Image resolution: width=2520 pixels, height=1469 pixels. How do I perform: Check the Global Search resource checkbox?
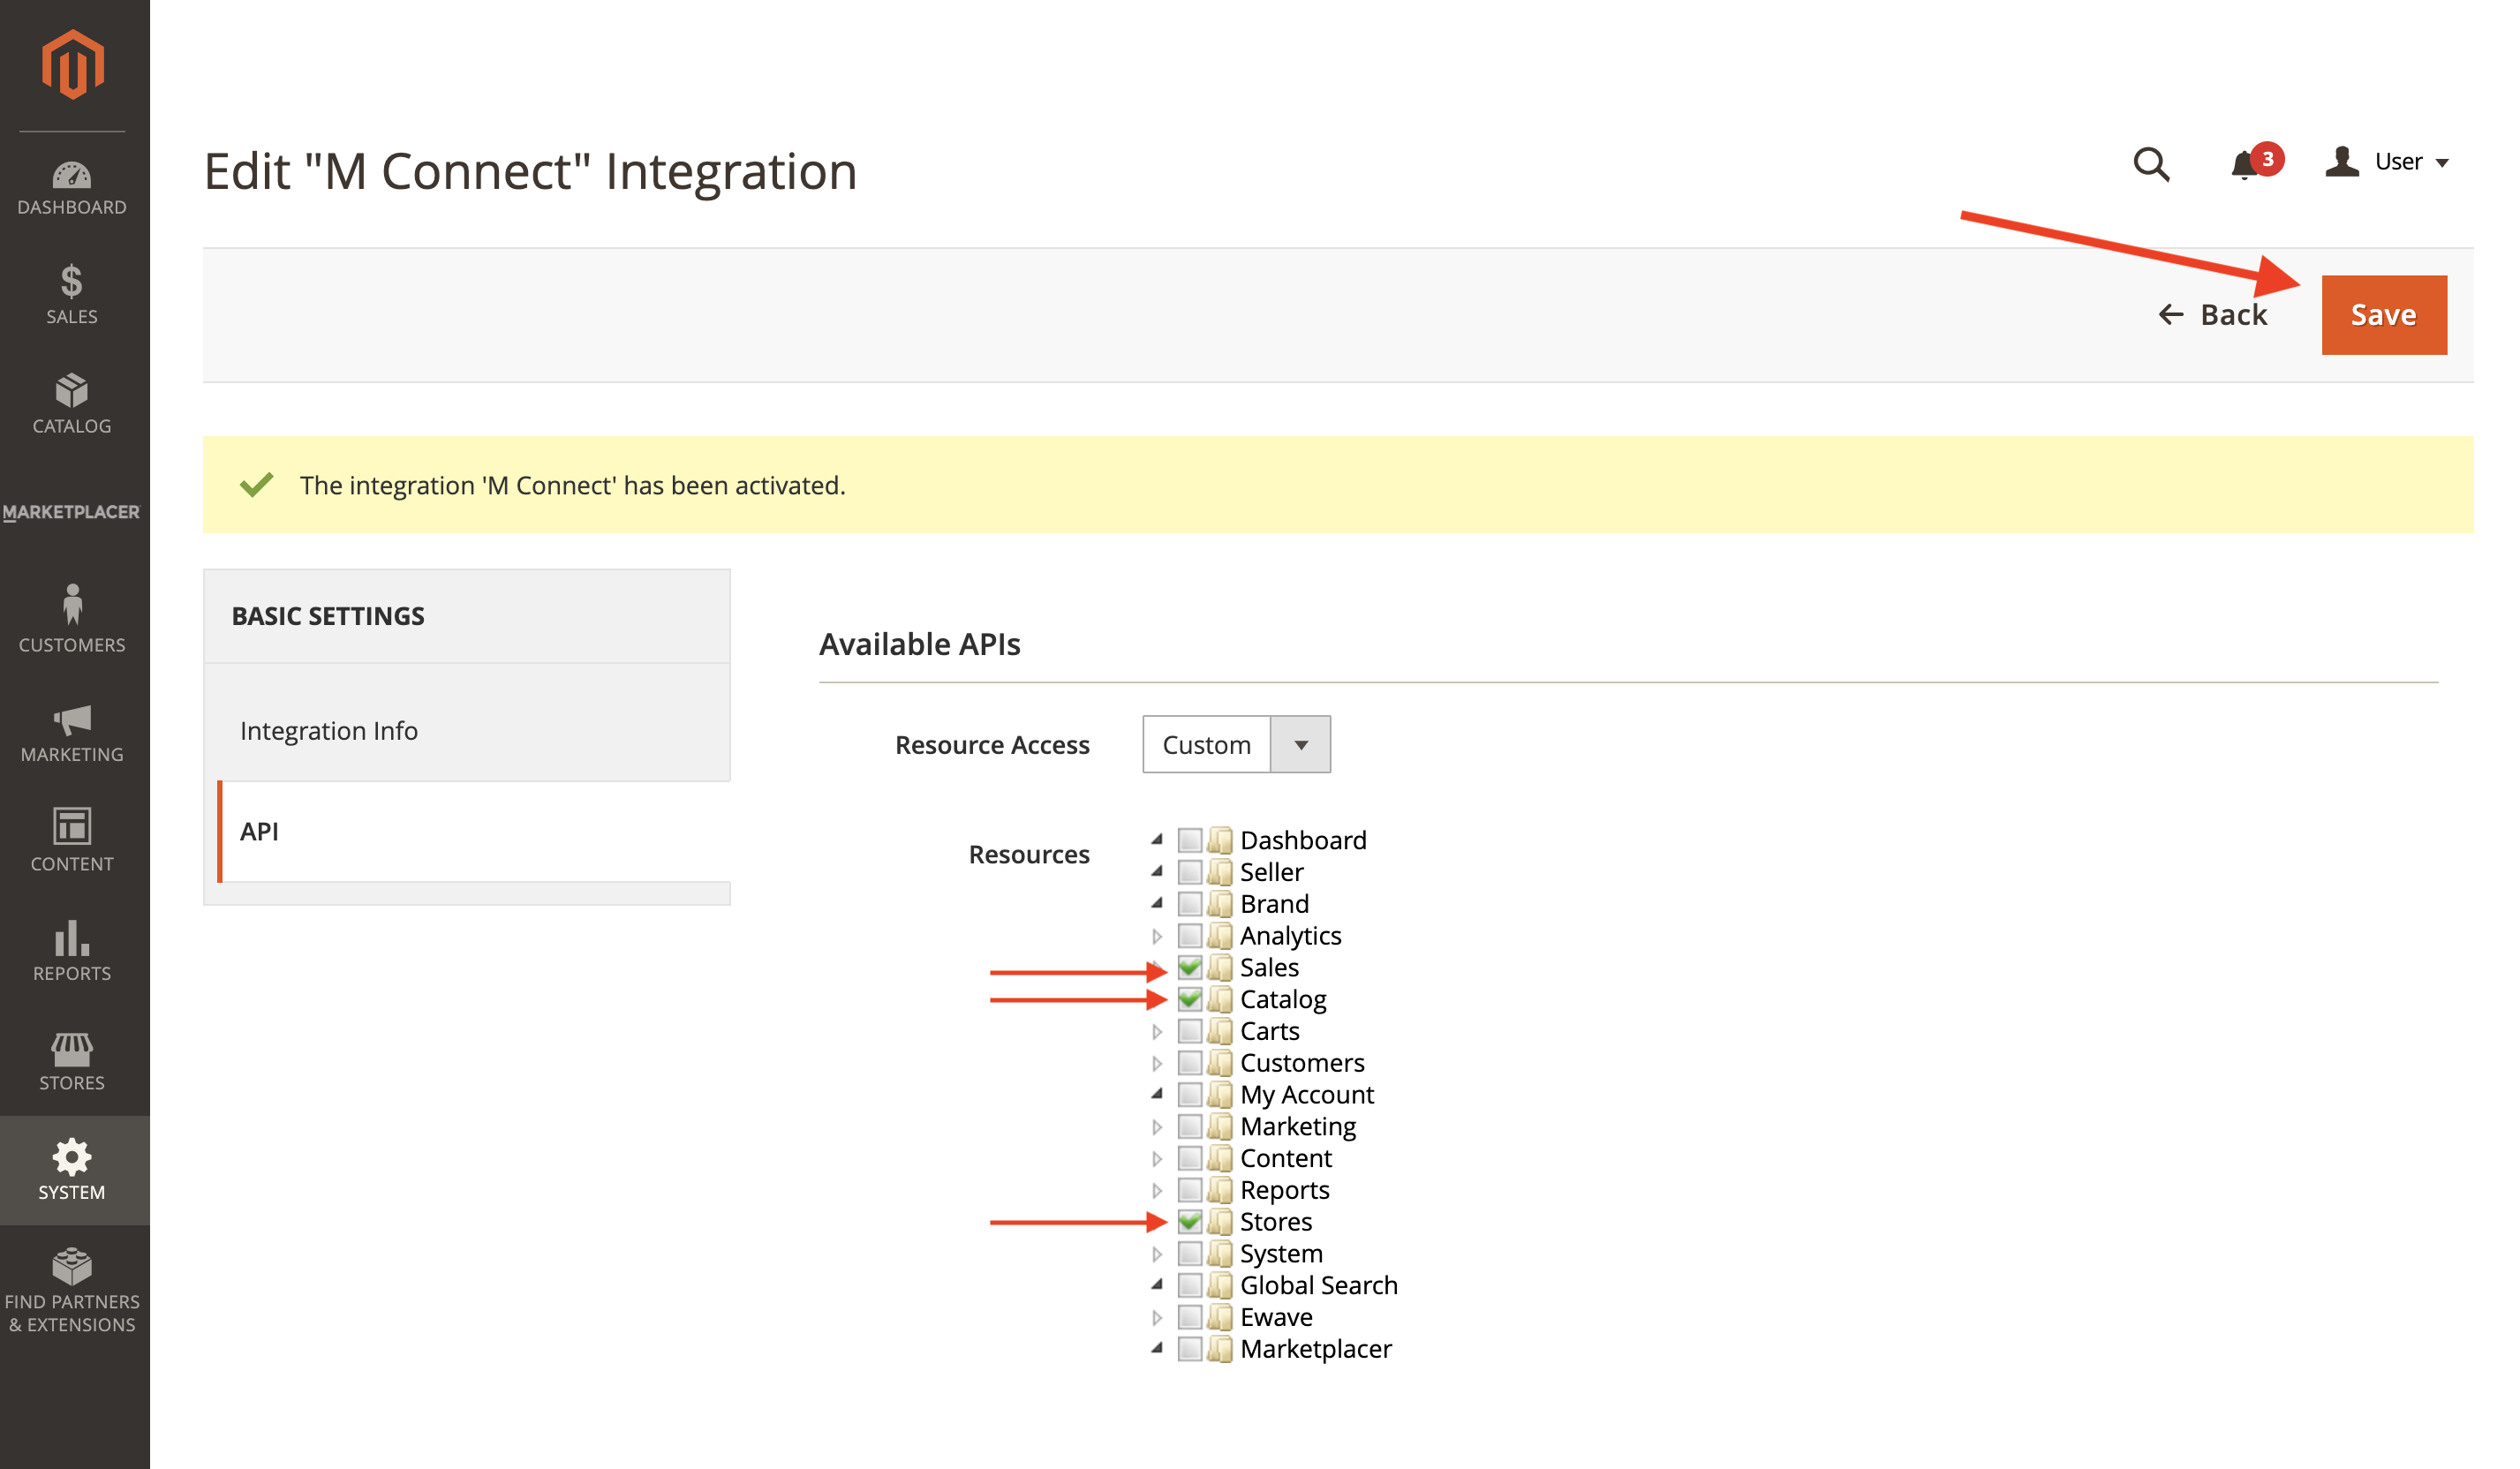[1189, 1285]
